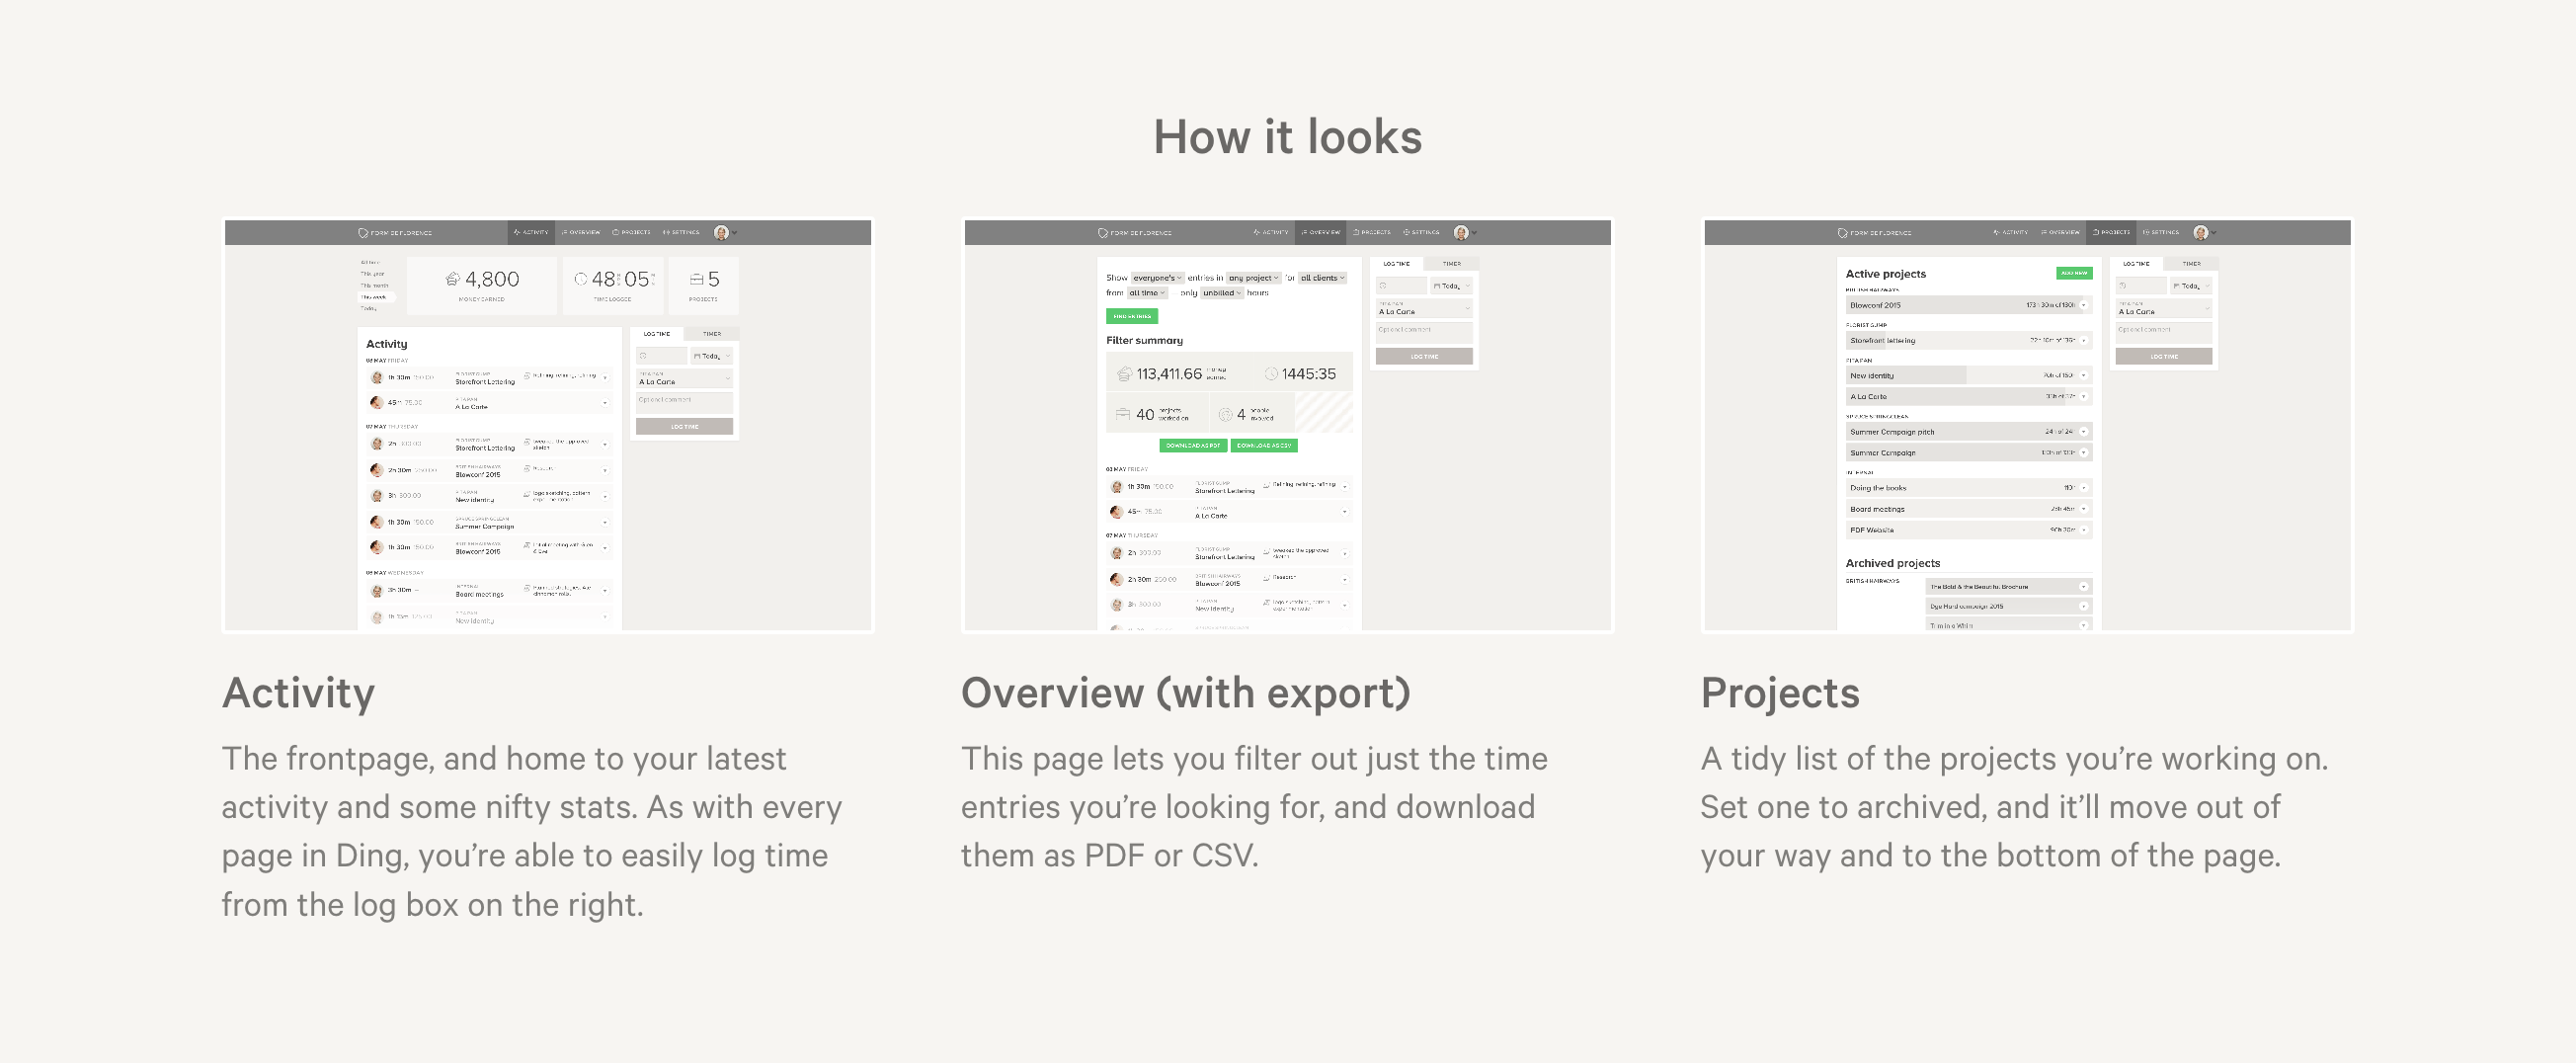2576x1063 pixels.
Task: Click Log Time button in Projects screenshot
Action: 2164,356
